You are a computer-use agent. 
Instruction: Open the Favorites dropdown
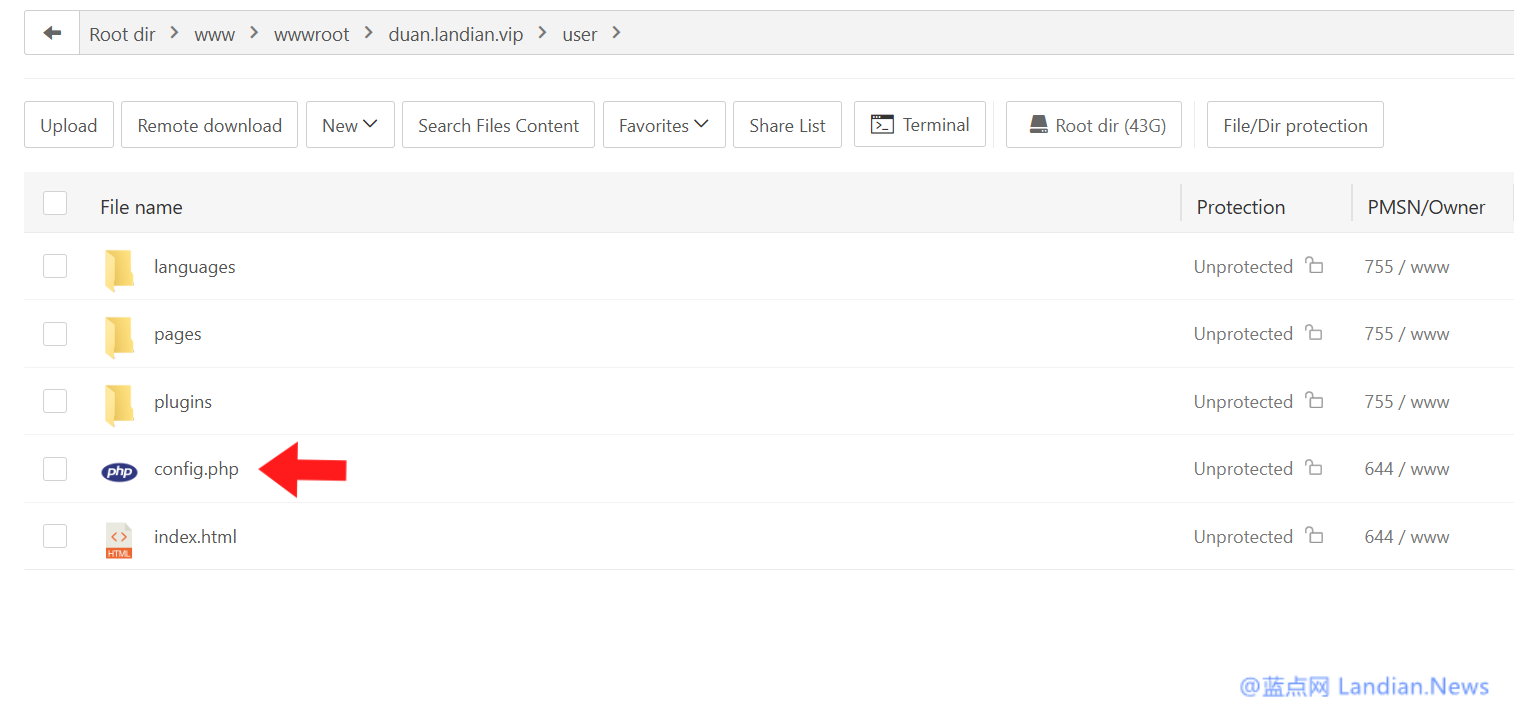[x=663, y=125]
